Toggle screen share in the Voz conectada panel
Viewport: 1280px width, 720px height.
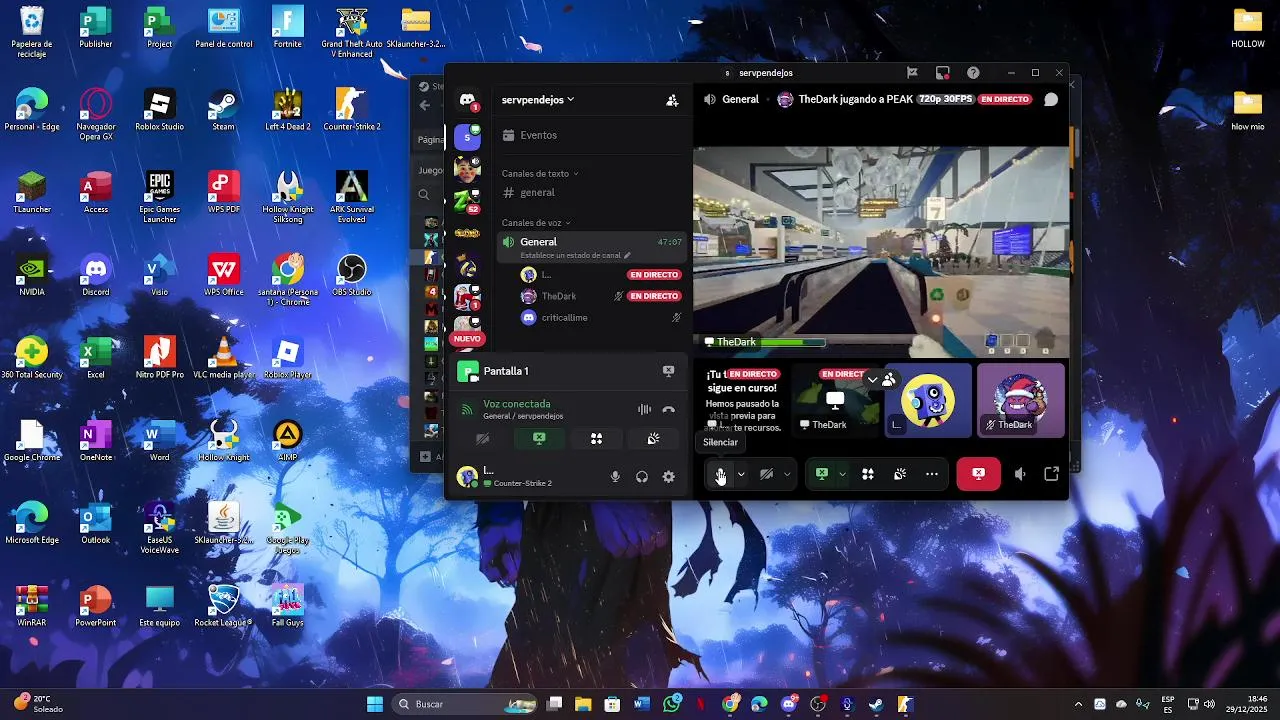pyautogui.click(x=539, y=438)
